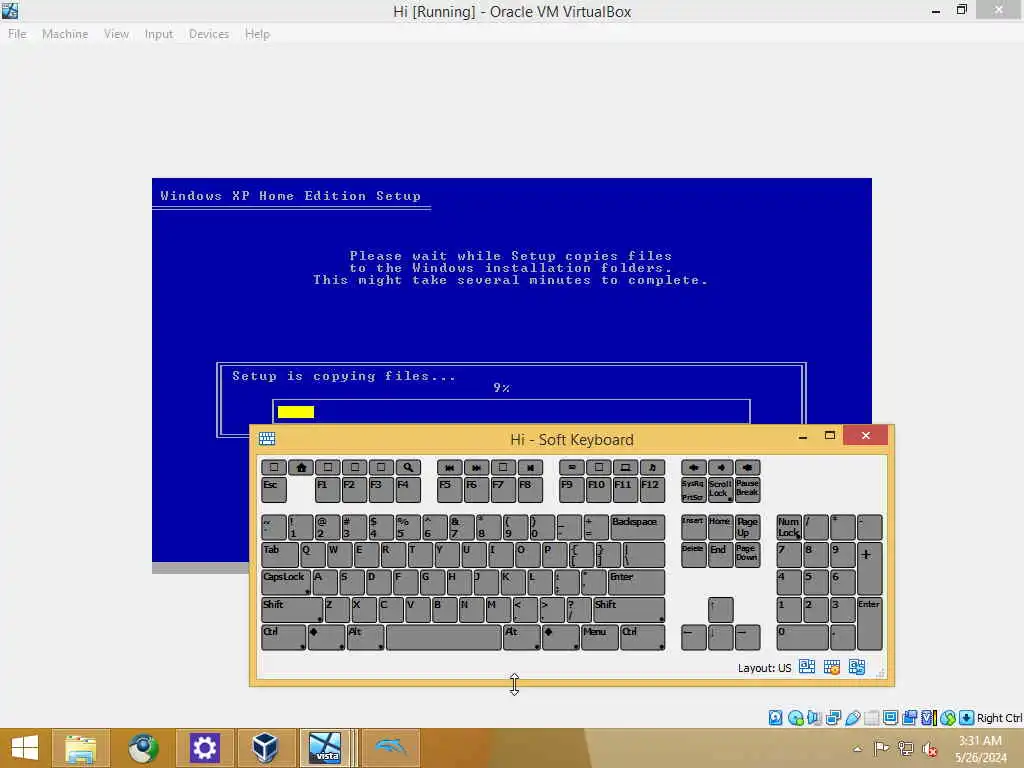Open the Help menu
The width and height of the screenshot is (1024, 768).
[x=257, y=34]
